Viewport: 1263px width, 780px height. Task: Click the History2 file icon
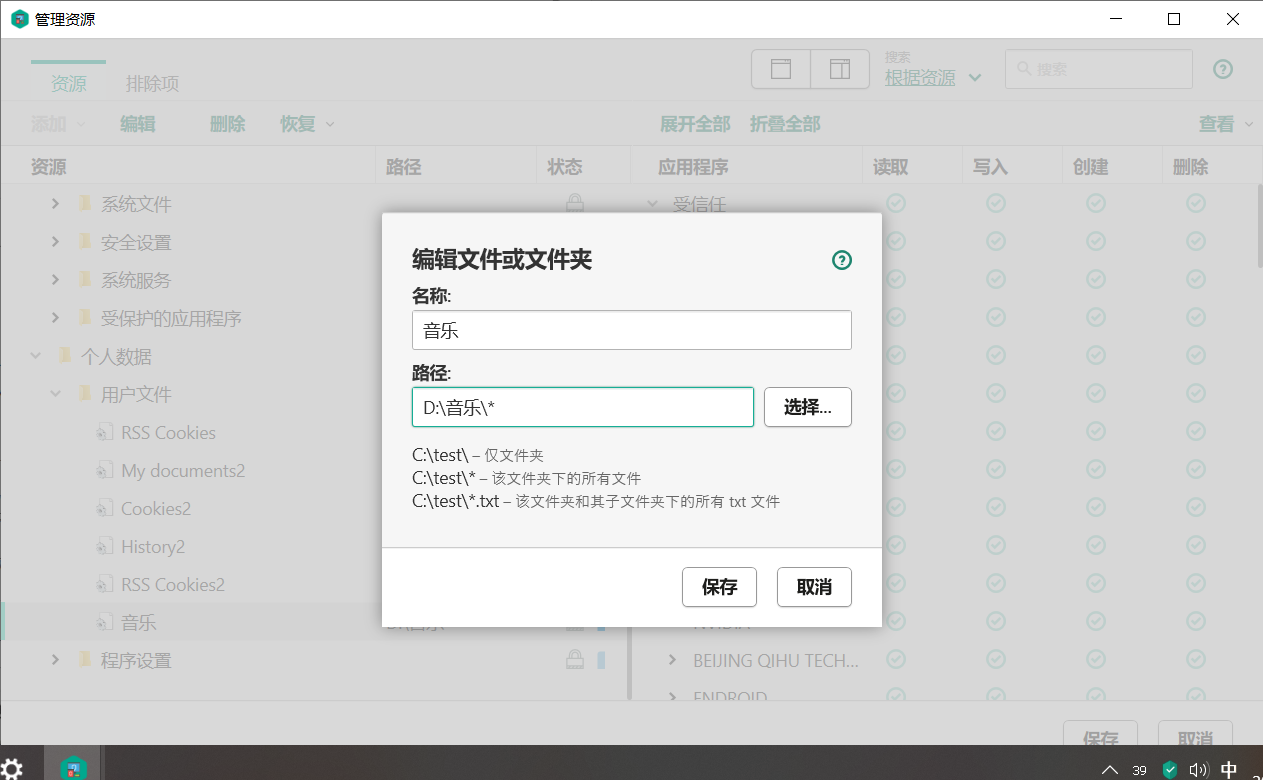104,547
